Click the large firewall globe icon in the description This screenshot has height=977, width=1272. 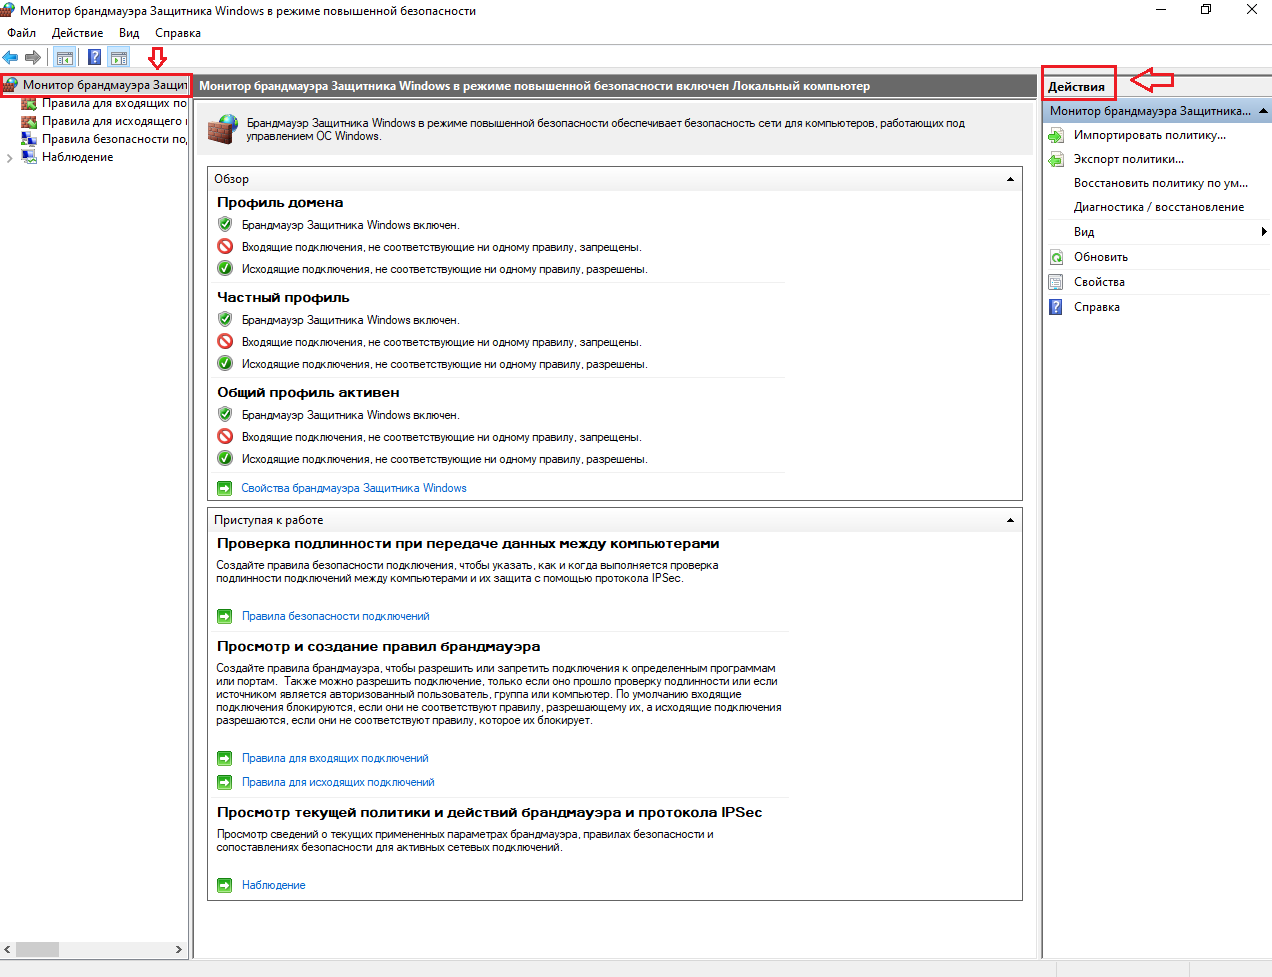pos(223,129)
